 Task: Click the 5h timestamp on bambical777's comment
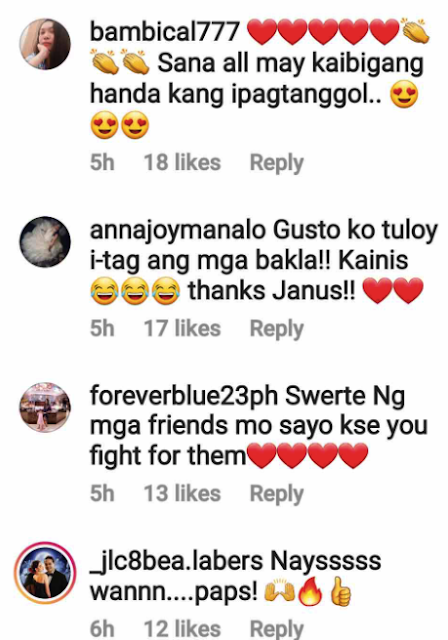click(102, 162)
